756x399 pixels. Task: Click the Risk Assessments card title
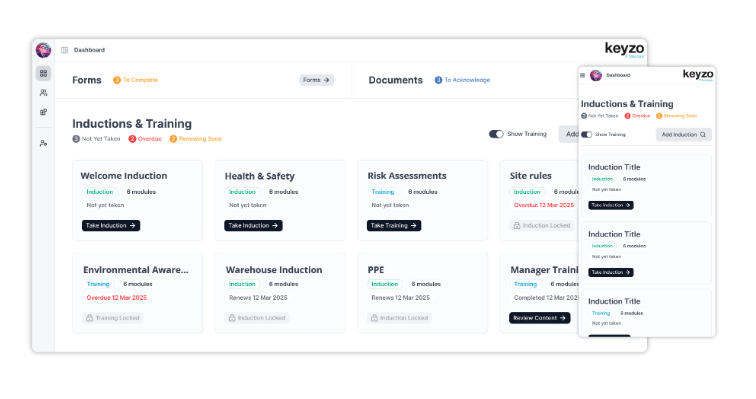[407, 176]
